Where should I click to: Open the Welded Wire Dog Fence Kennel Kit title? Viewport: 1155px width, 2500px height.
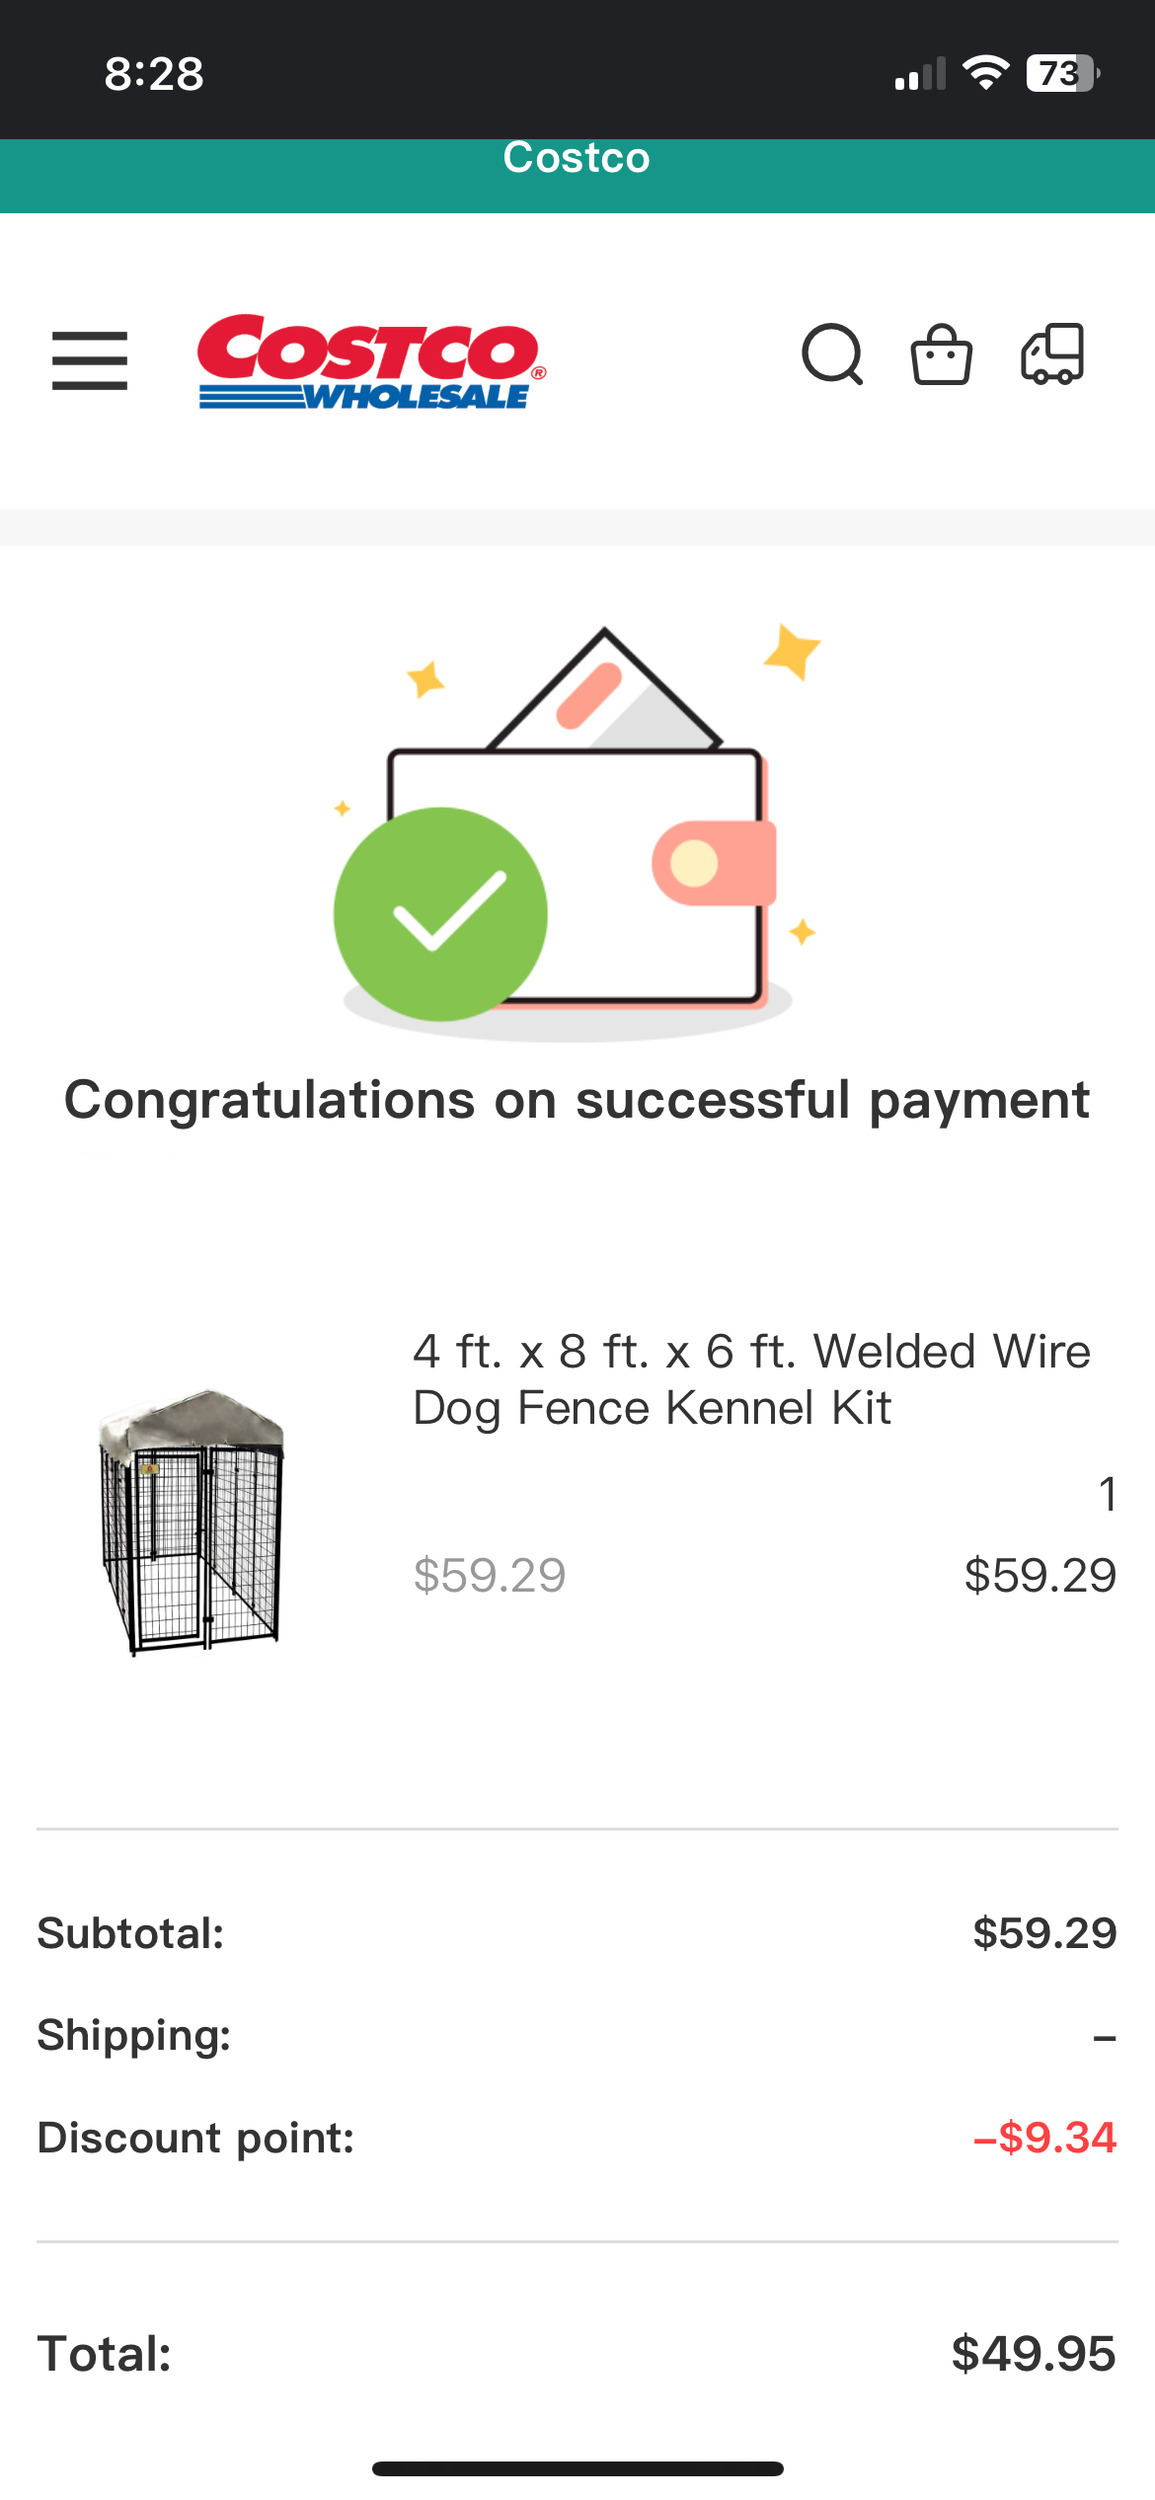point(751,1379)
